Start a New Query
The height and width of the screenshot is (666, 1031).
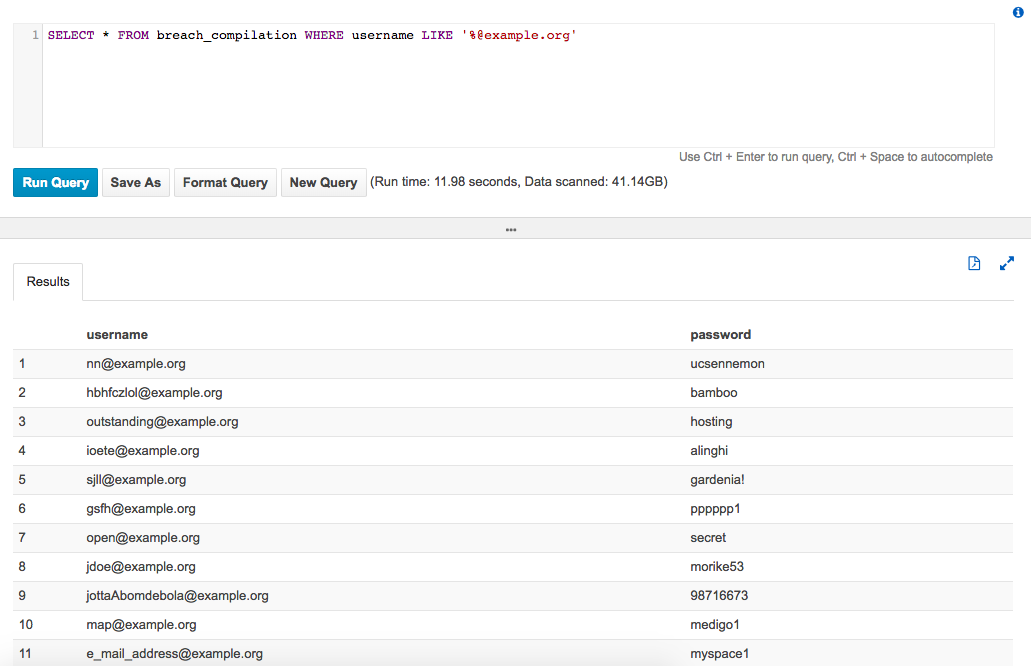[323, 183]
